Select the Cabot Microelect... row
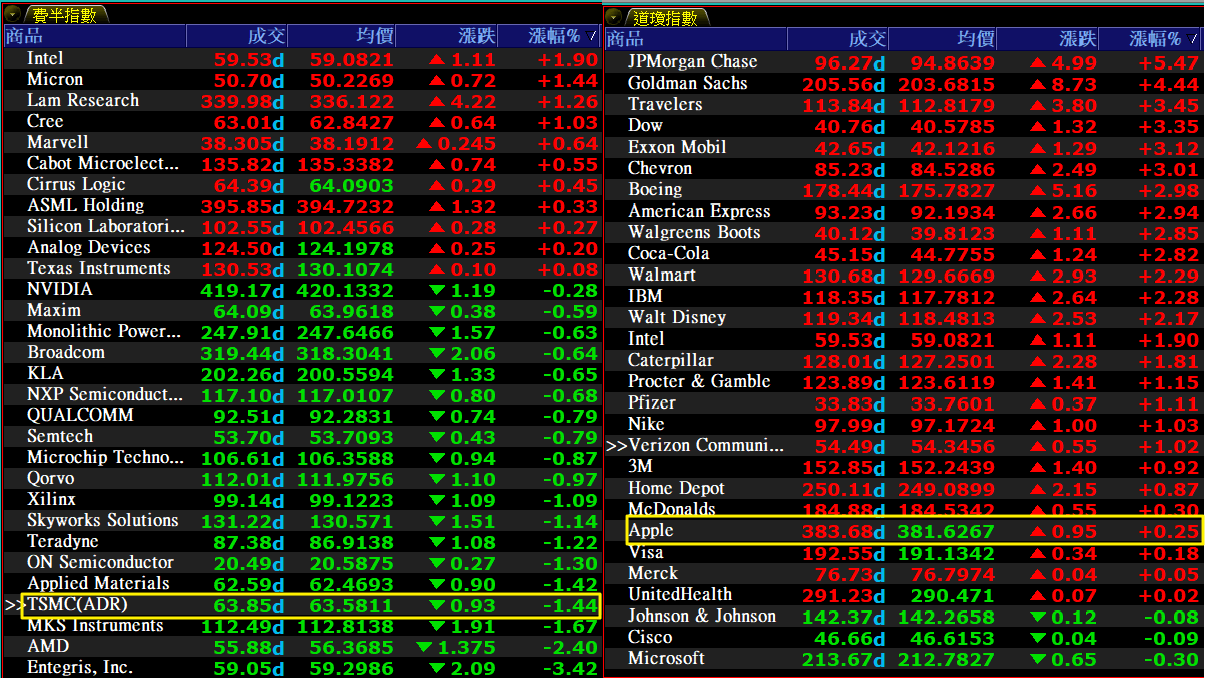Screen dimensions: 1206x678 tap(301, 164)
